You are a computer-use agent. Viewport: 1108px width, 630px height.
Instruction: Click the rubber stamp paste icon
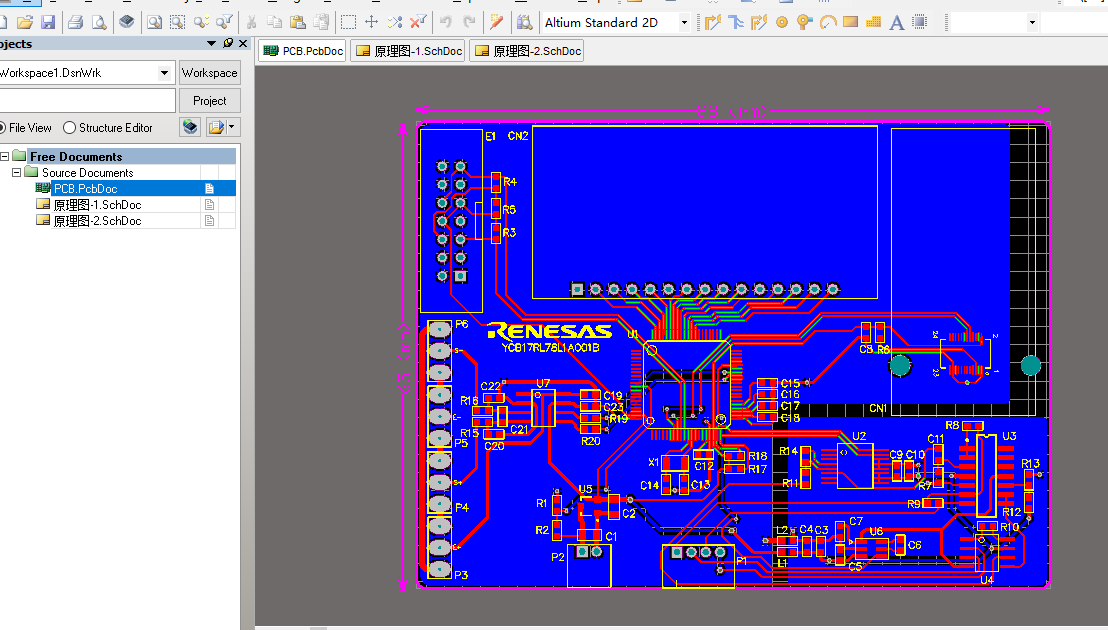tap(322, 23)
